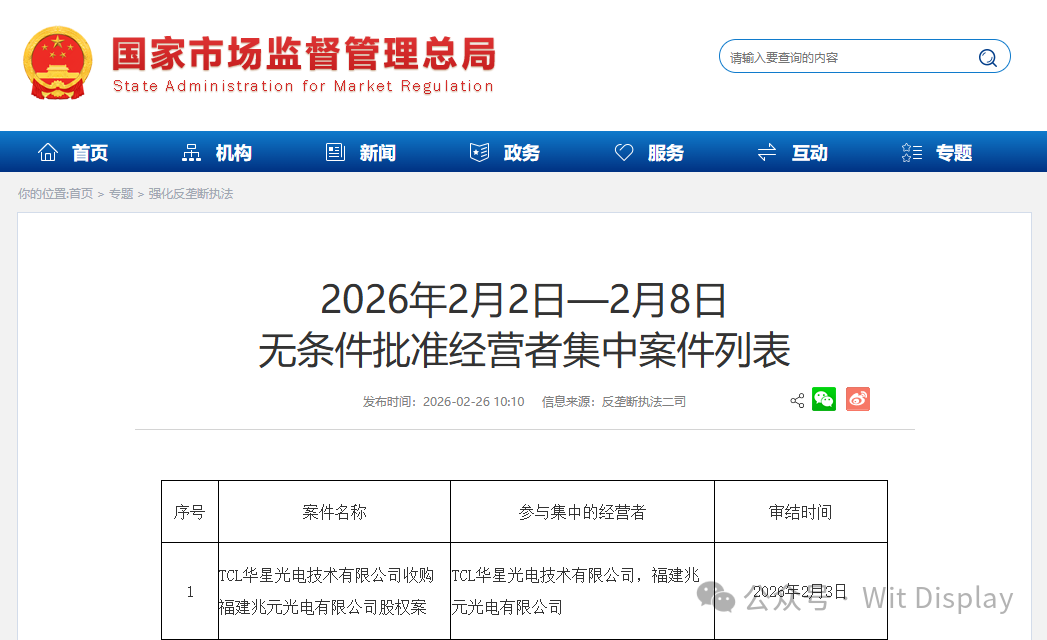
Task: Click the national emblem logo
Action: tap(61, 64)
